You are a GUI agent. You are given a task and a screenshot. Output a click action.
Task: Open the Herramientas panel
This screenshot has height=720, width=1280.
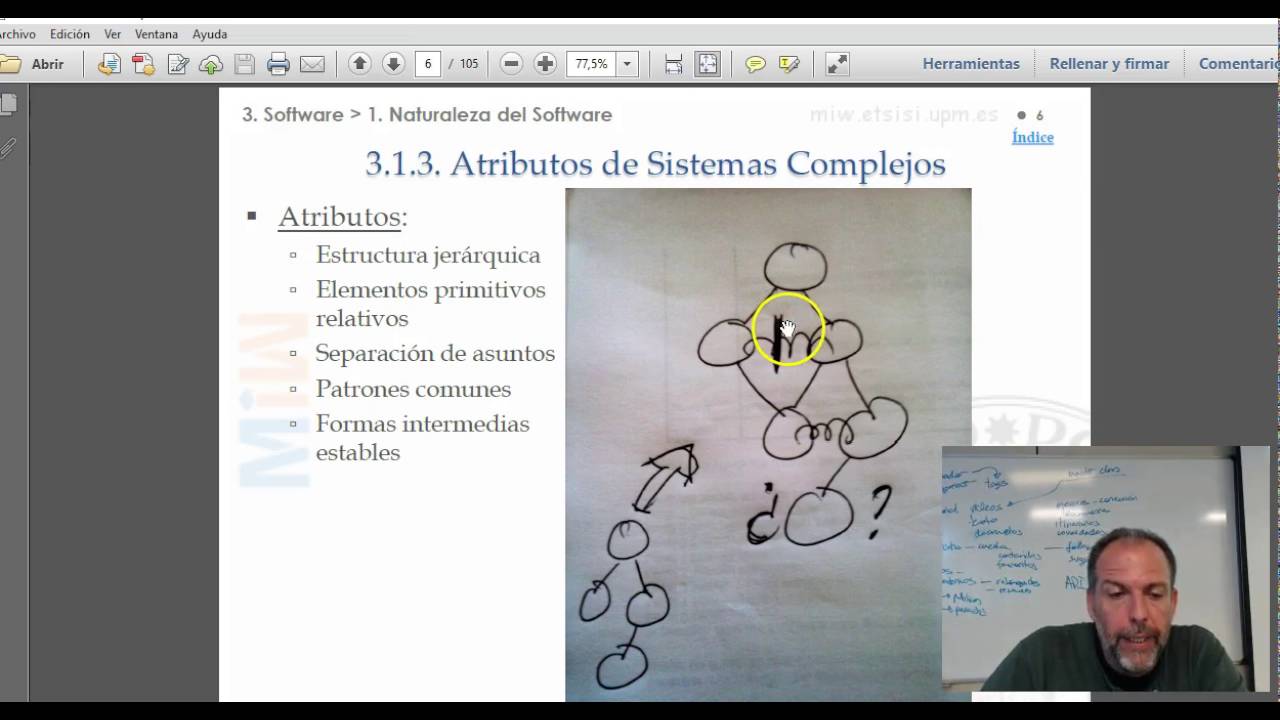point(971,63)
